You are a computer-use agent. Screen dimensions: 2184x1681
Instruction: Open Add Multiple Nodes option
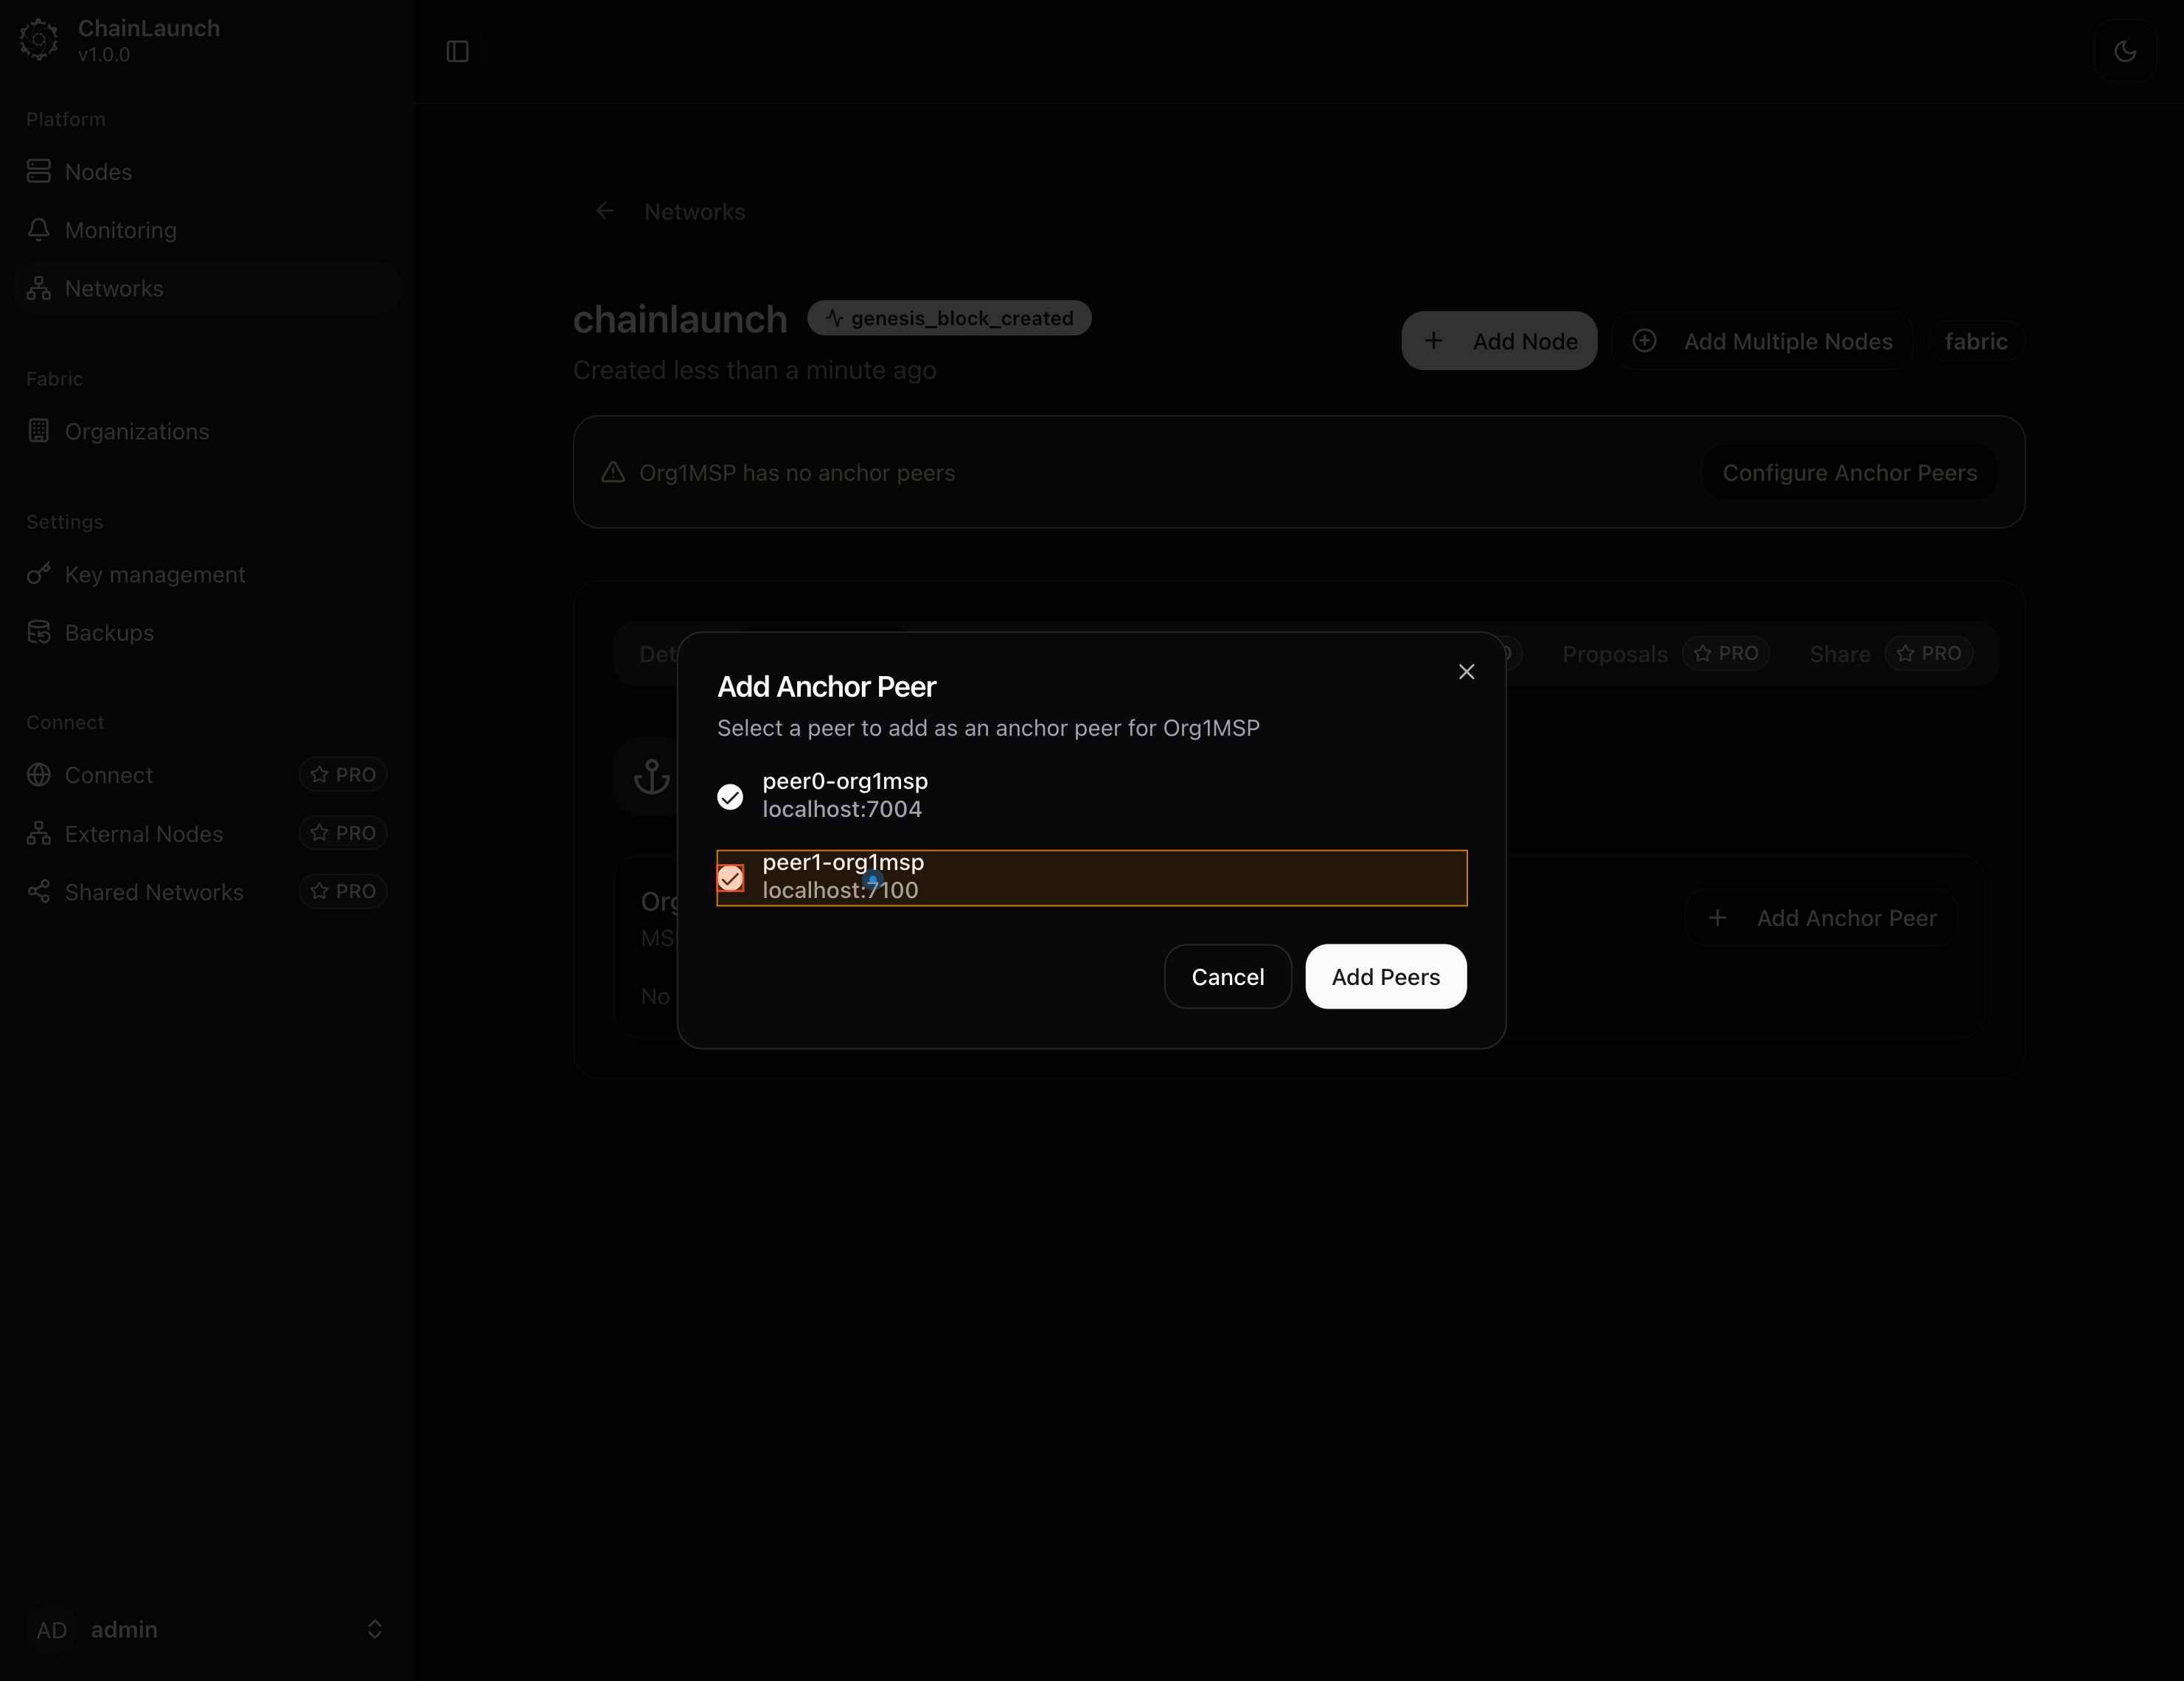tap(1762, 342)
